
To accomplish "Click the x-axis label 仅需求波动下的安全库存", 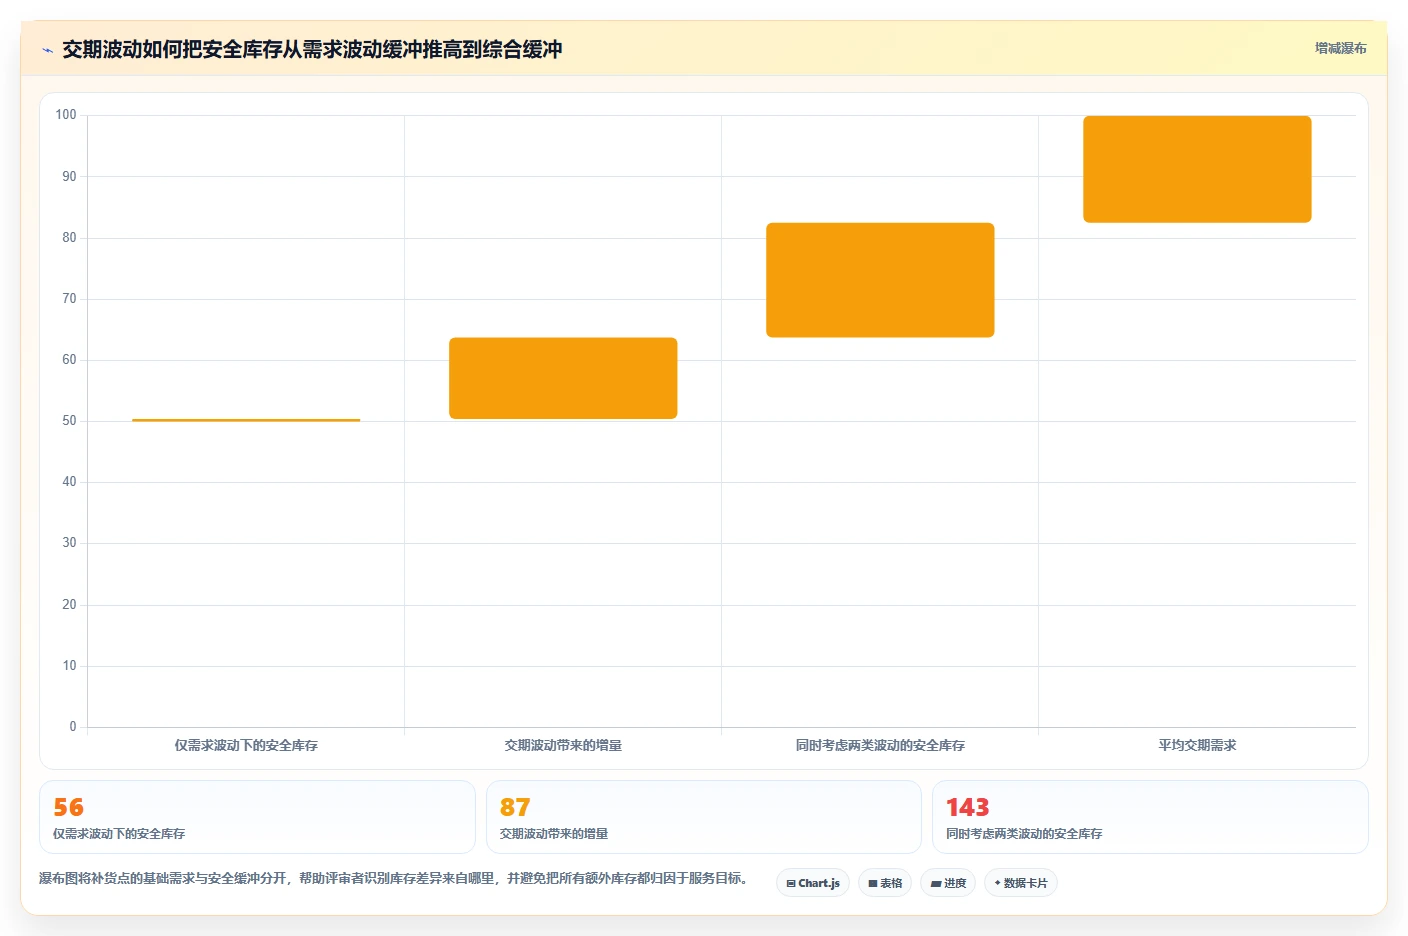I will tap(246, 745).
